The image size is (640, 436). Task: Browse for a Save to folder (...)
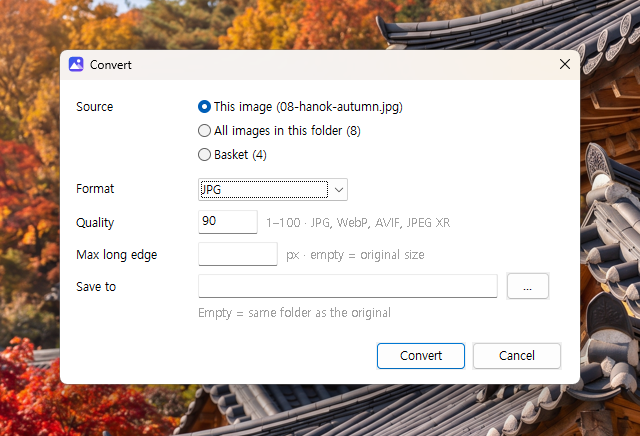528,286
